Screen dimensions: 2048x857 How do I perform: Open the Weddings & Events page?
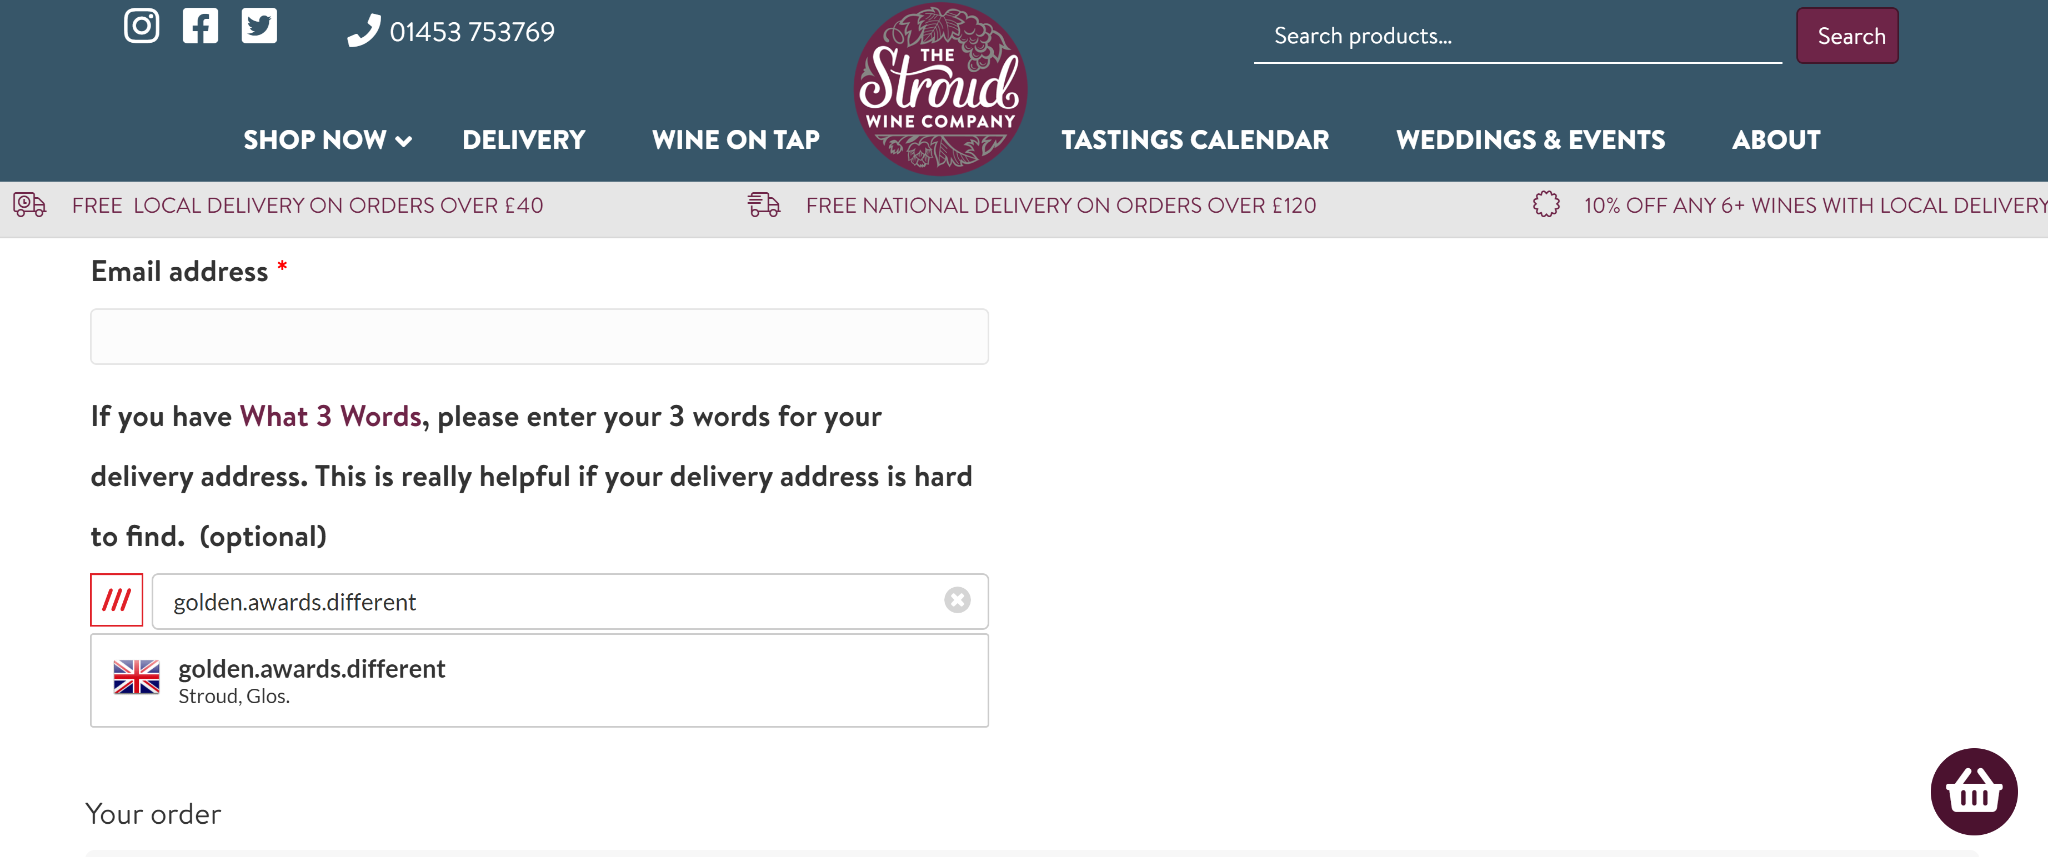click(1531, 140)
